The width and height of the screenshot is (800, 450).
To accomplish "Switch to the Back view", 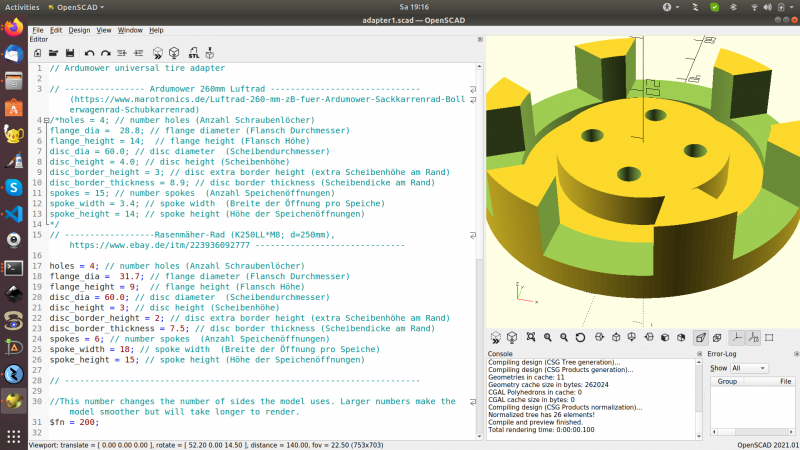I will (x=681, y=337).
